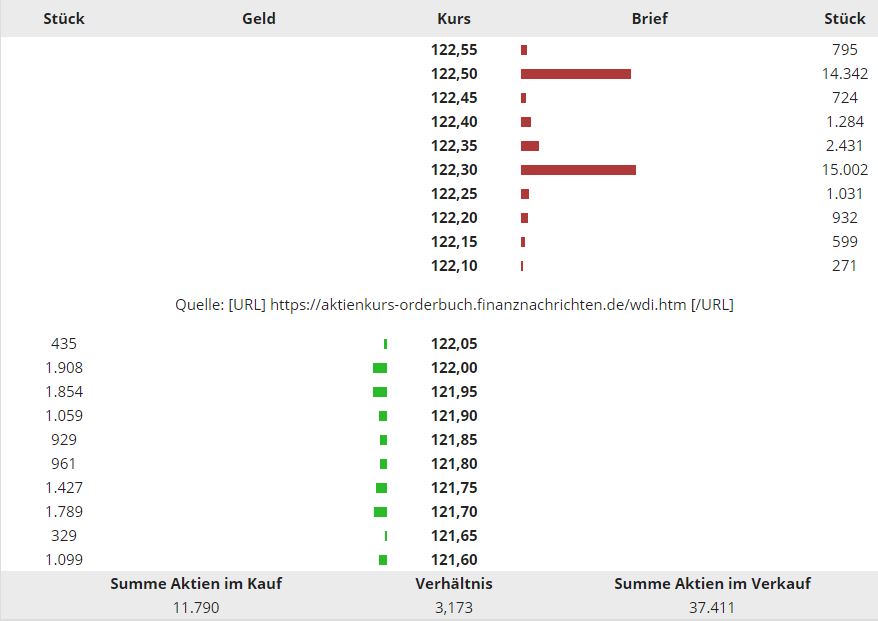The width and height of the screenshot is (878, 621).
Task: Click the Summe Aktien im Verkauf label
Action: point(712,583)
